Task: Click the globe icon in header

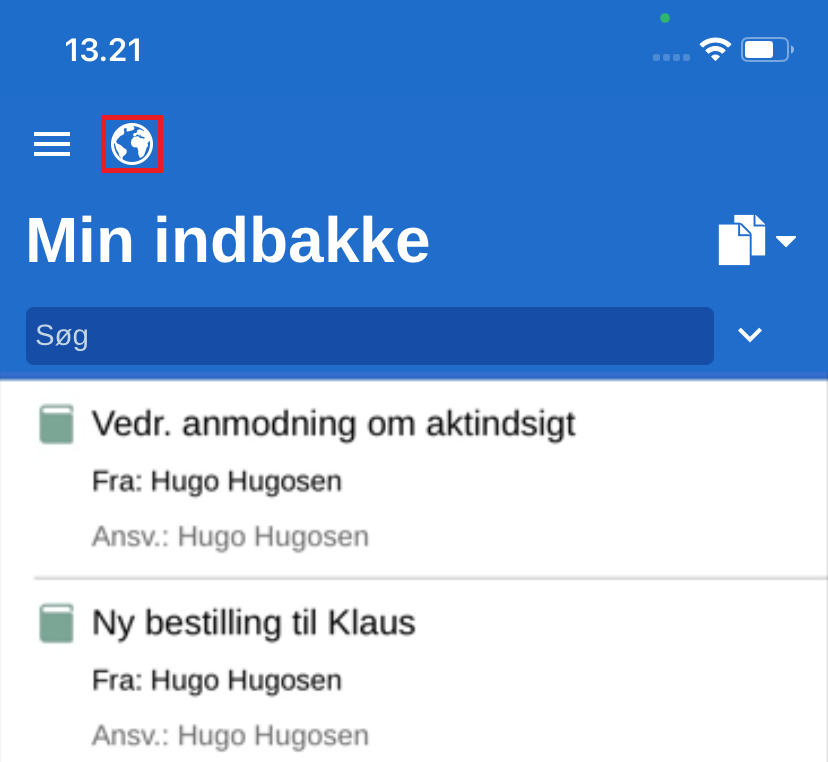Action: (x=132, y=145)
